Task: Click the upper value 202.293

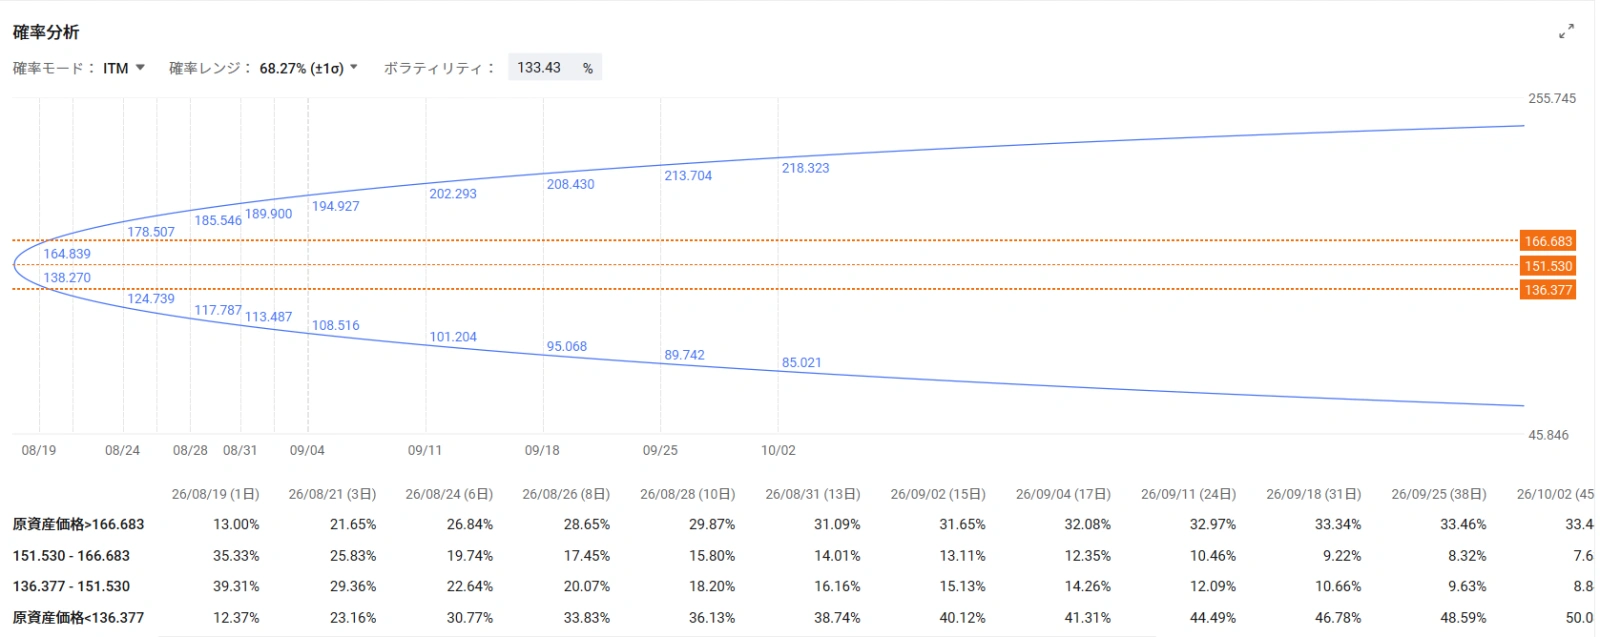Action: (453, 194)
